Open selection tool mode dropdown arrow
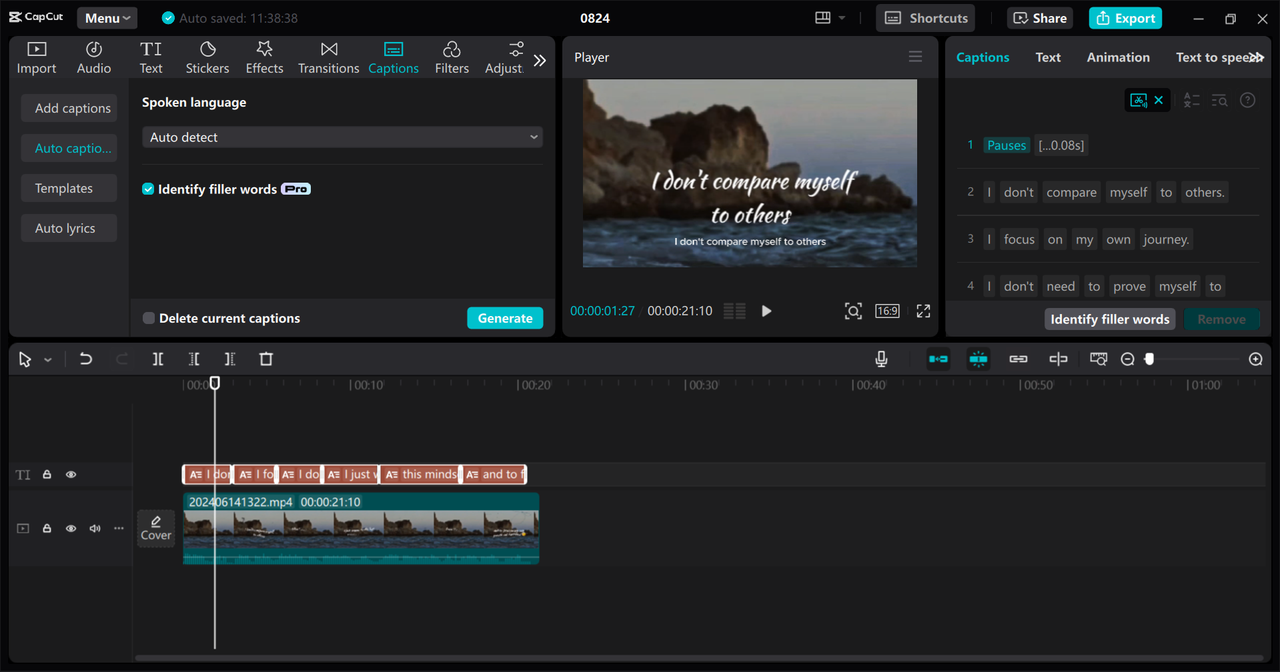 pos(47,360)
